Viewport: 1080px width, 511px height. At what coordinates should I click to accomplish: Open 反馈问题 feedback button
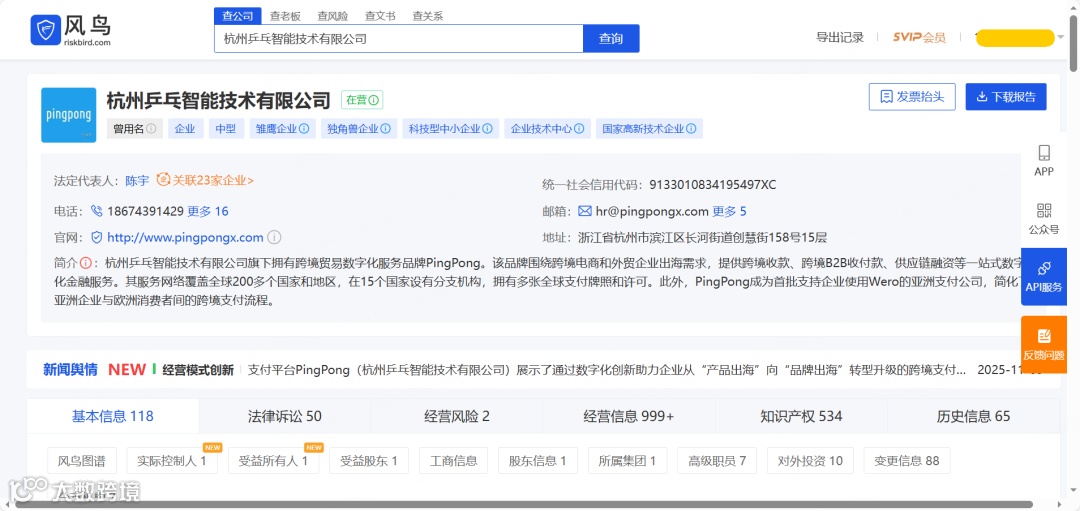point(1044,344)
